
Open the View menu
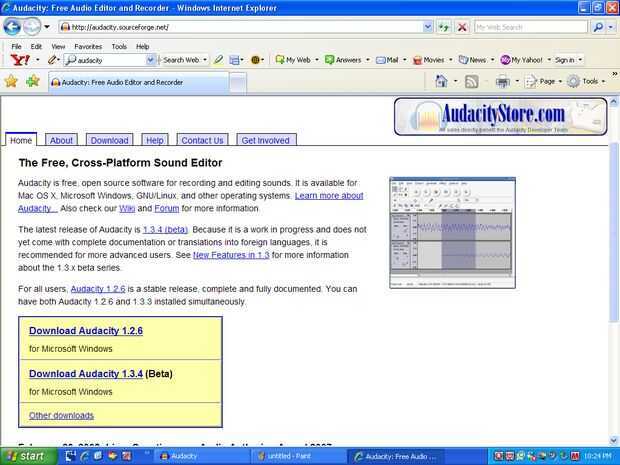[x=58, y=46]
